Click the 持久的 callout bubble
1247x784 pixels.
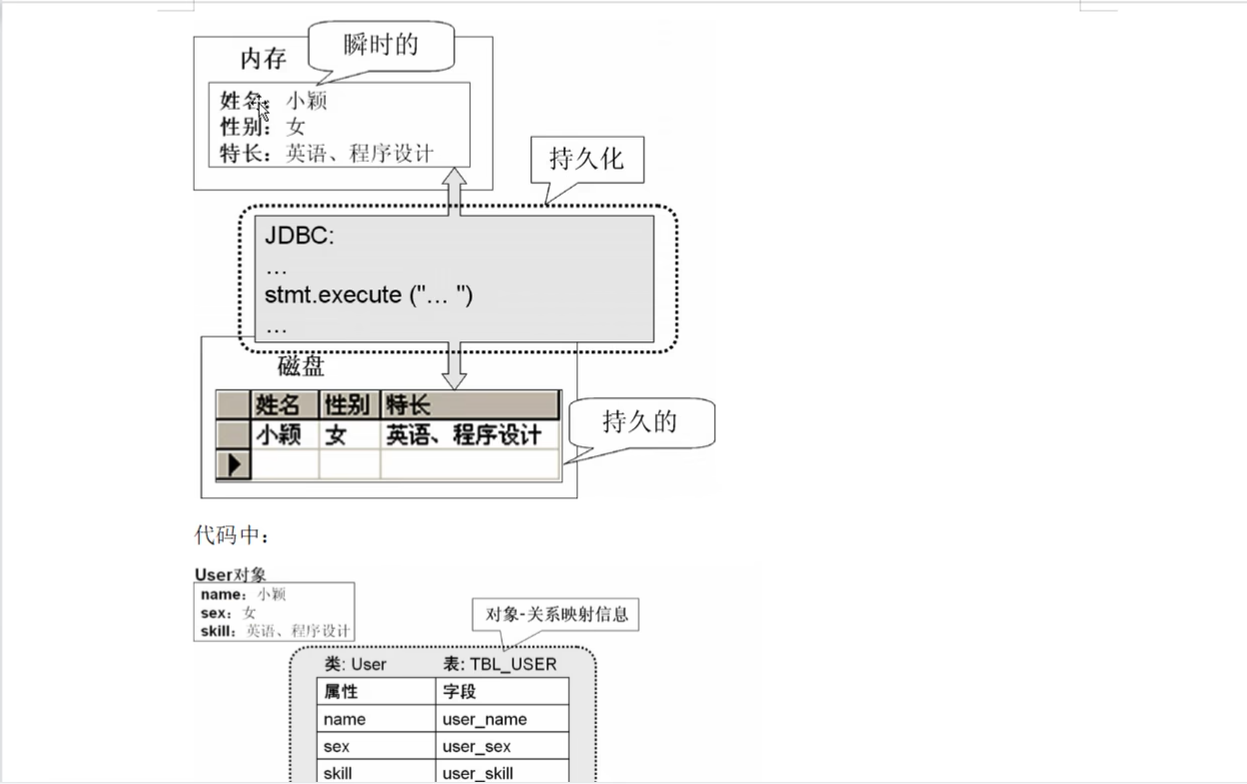pyautogui.click(x=641, y=423)
